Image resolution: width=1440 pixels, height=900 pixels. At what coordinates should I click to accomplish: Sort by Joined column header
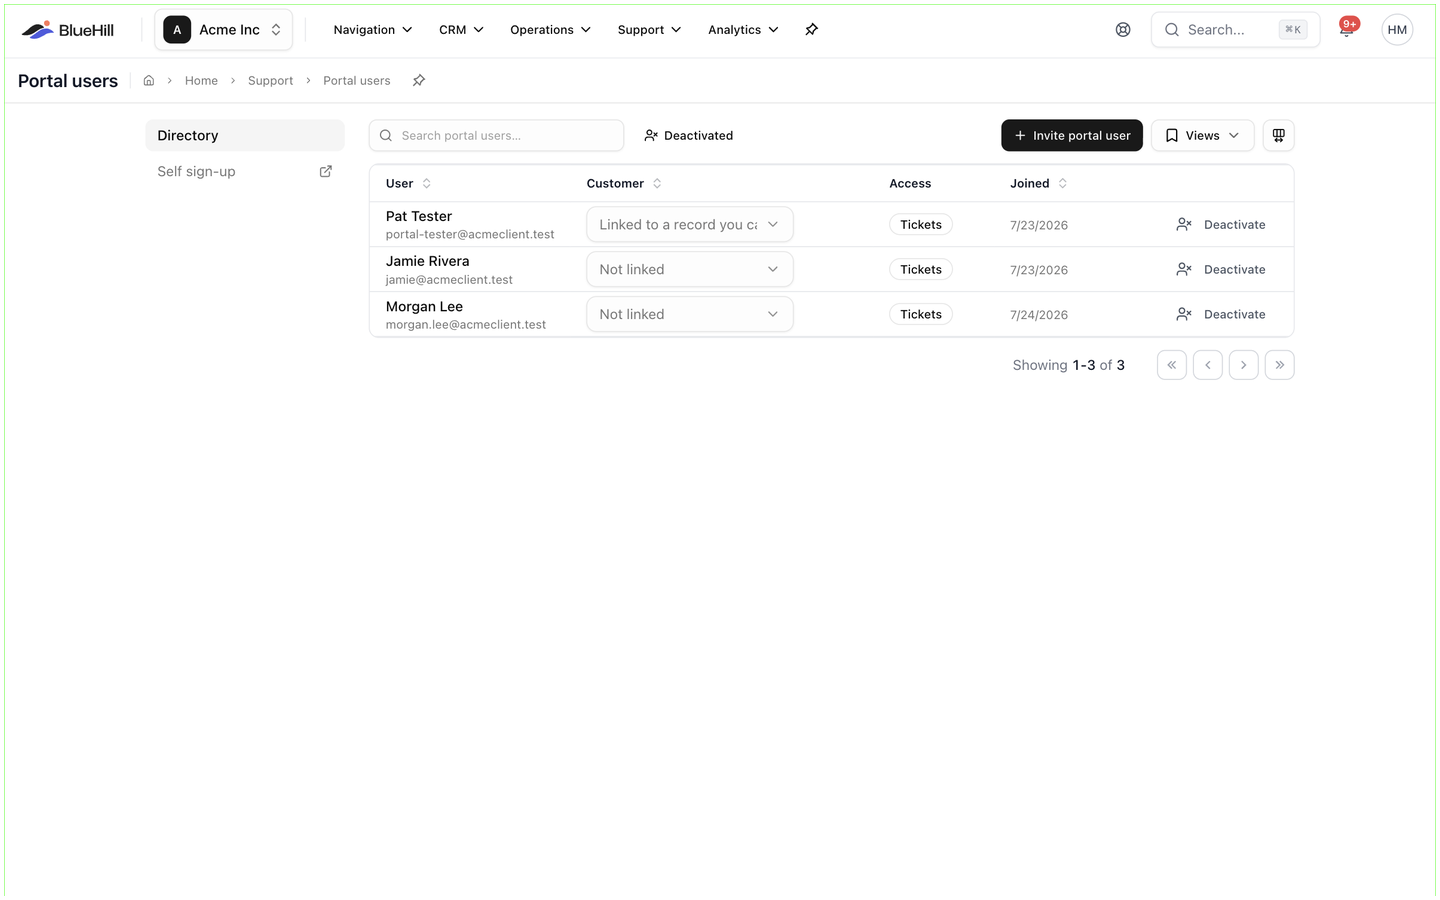(x=1039, y=184)
